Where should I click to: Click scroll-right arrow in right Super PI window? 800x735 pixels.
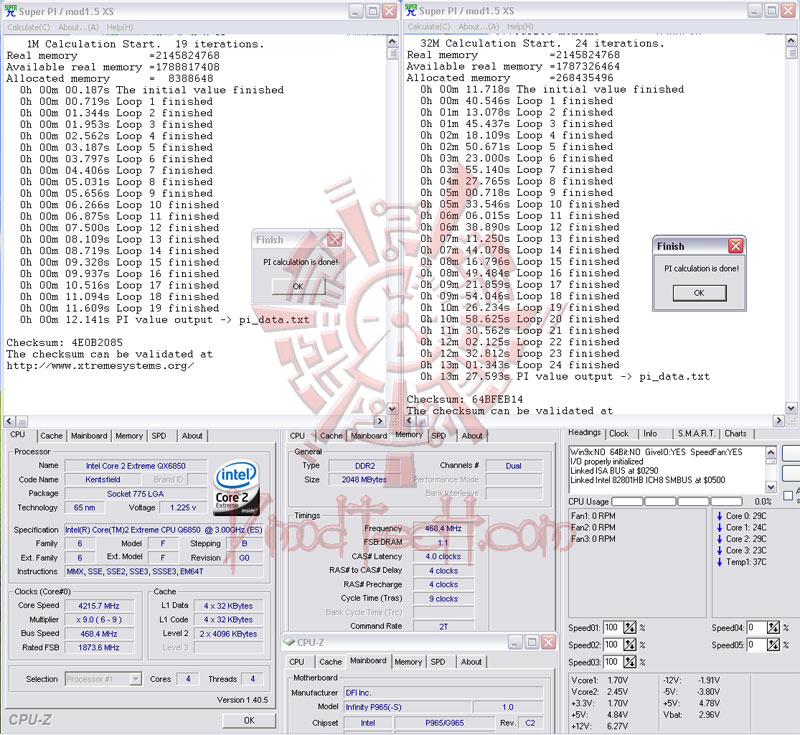point(778,421)
